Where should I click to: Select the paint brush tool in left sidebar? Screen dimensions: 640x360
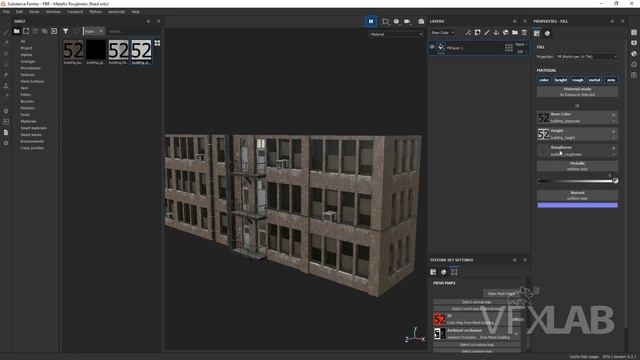6,32
